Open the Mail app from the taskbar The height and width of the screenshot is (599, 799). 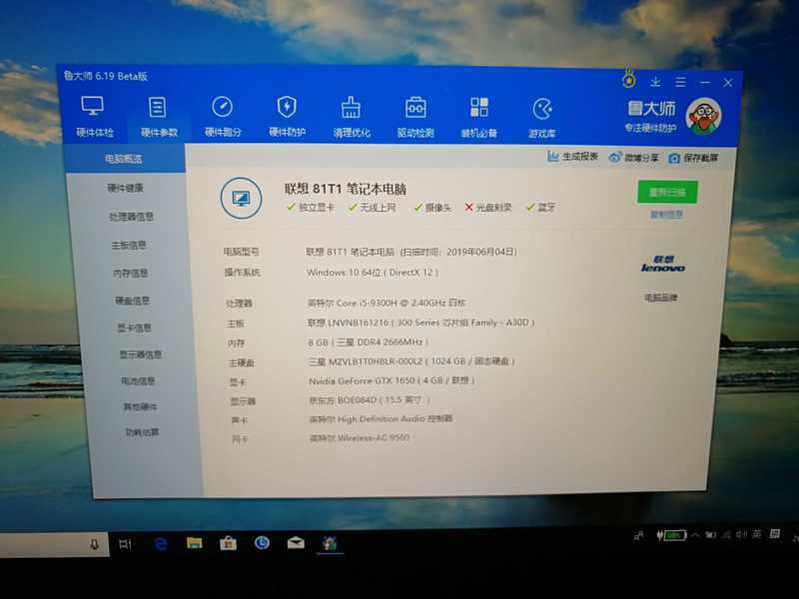296,543
